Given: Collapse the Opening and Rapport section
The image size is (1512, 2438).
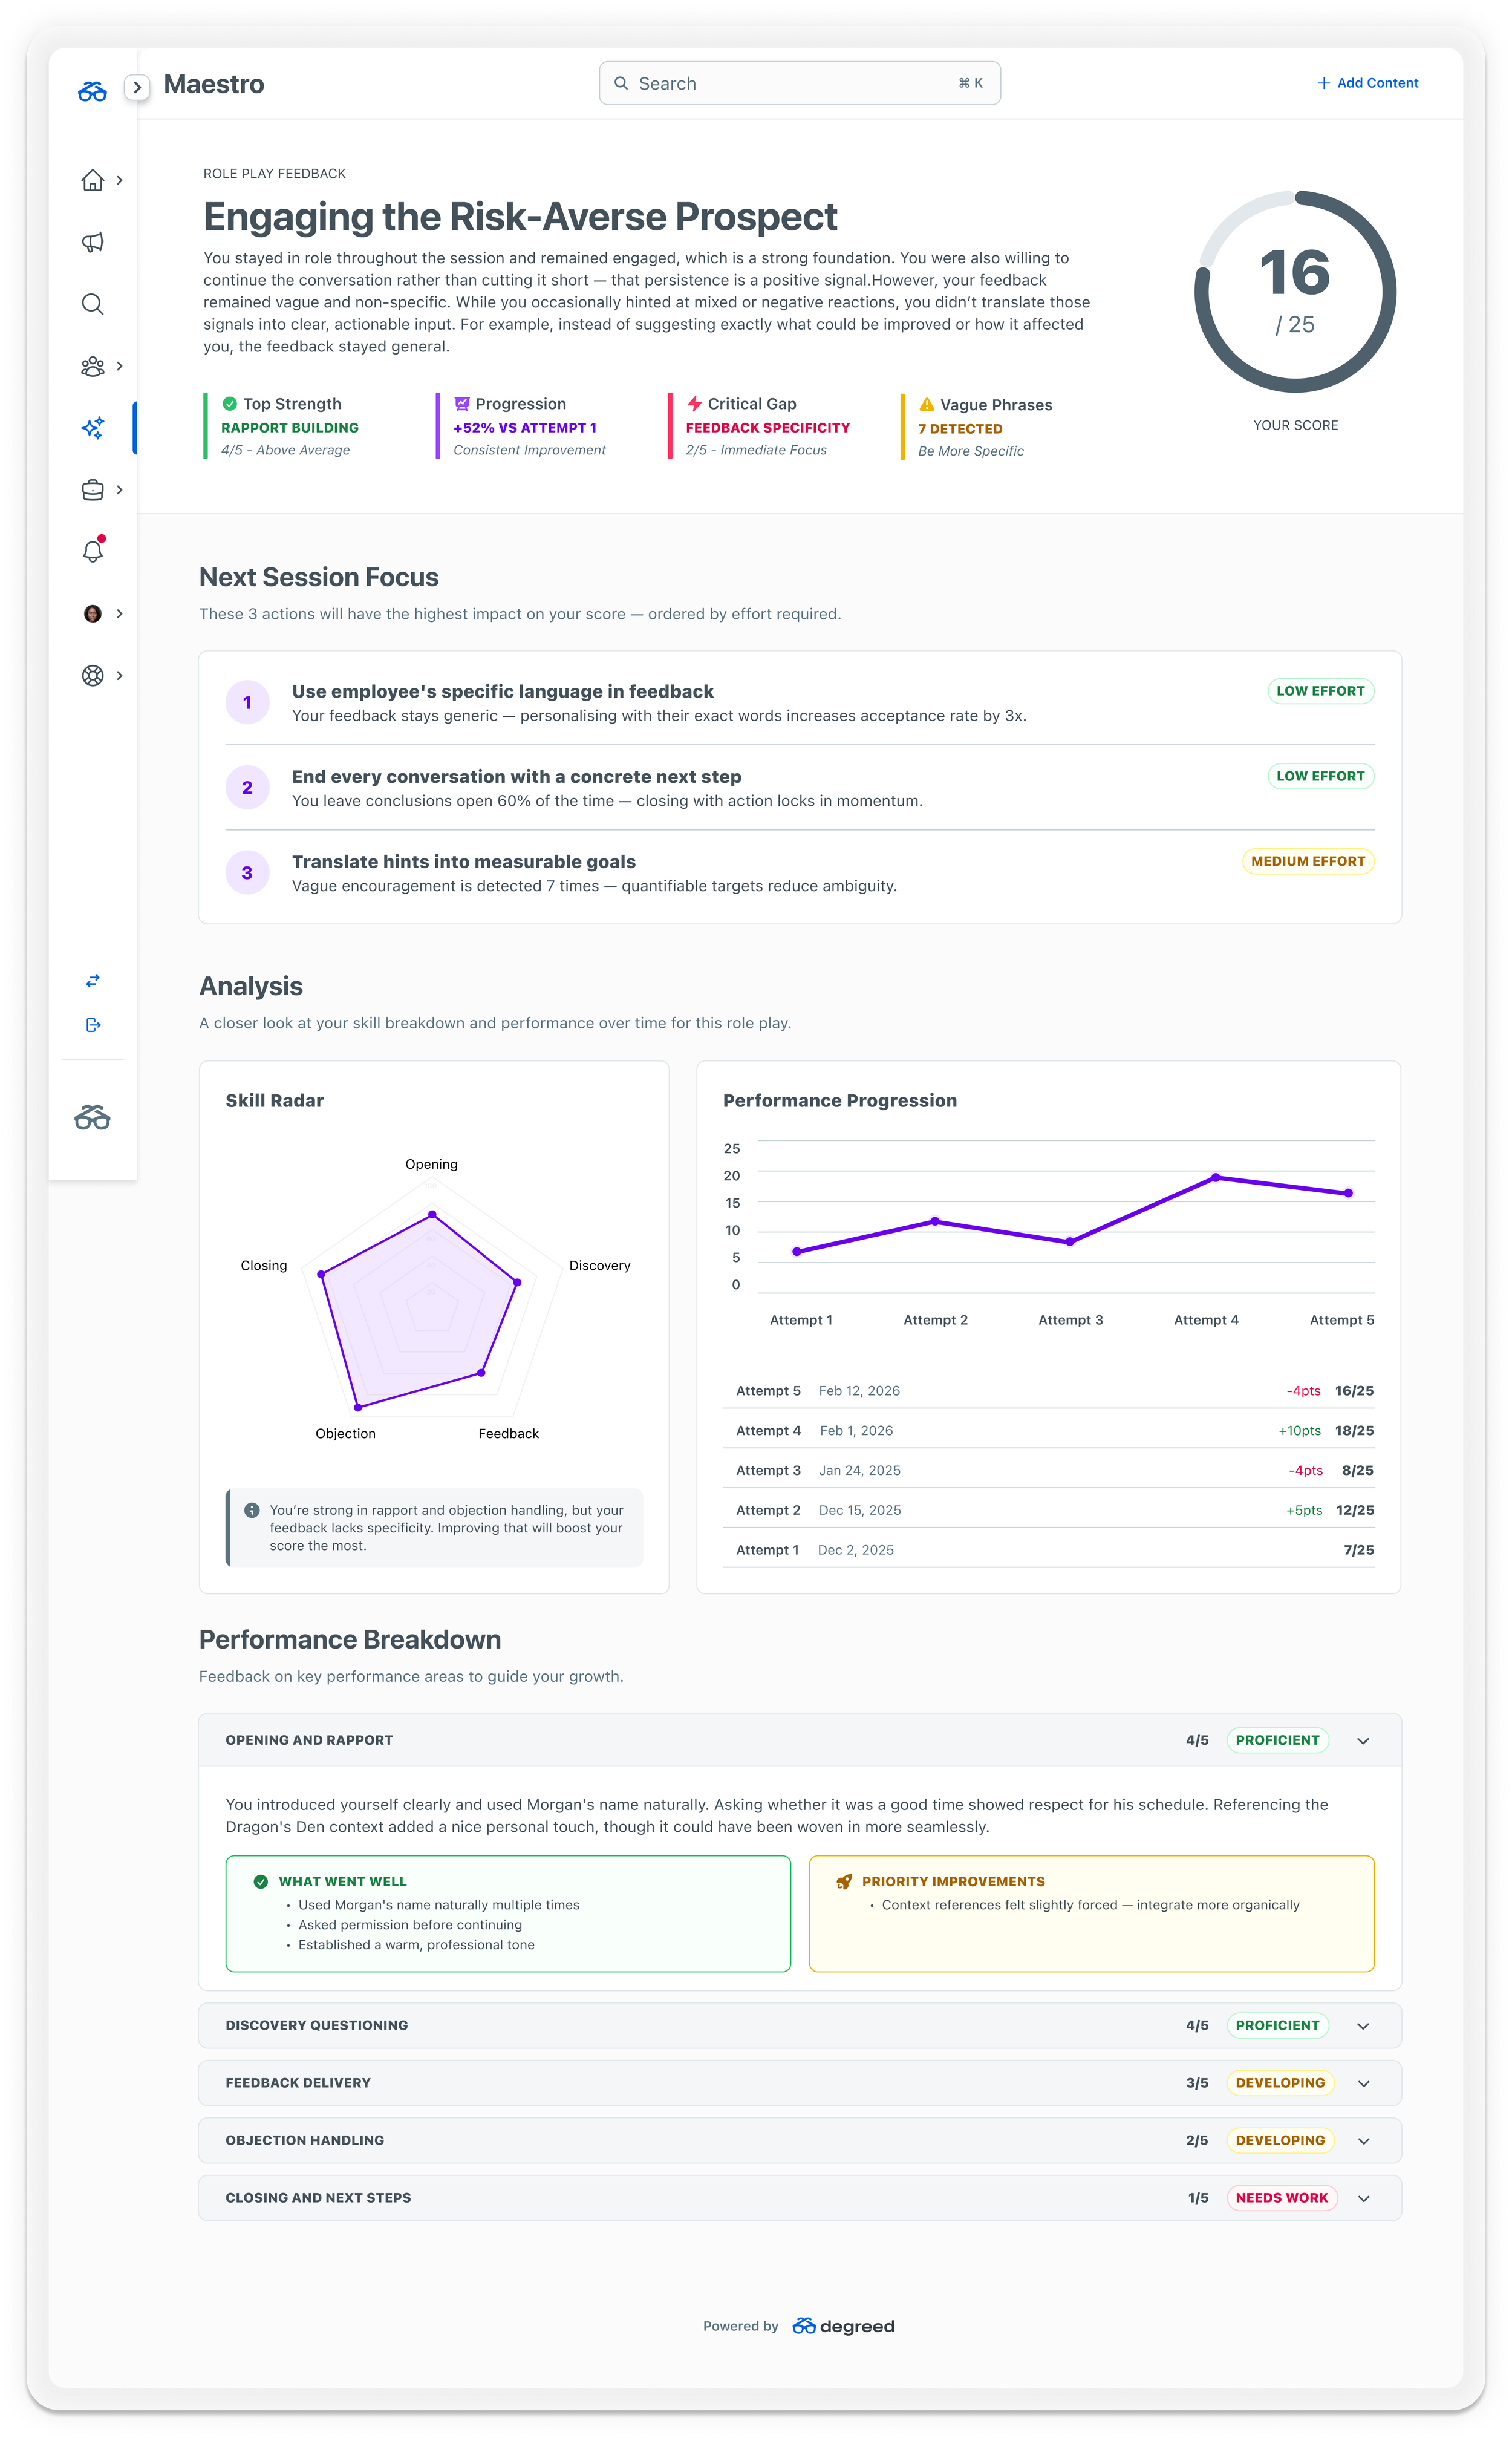Looking at the screenshot, I should pos(1363,1741).
